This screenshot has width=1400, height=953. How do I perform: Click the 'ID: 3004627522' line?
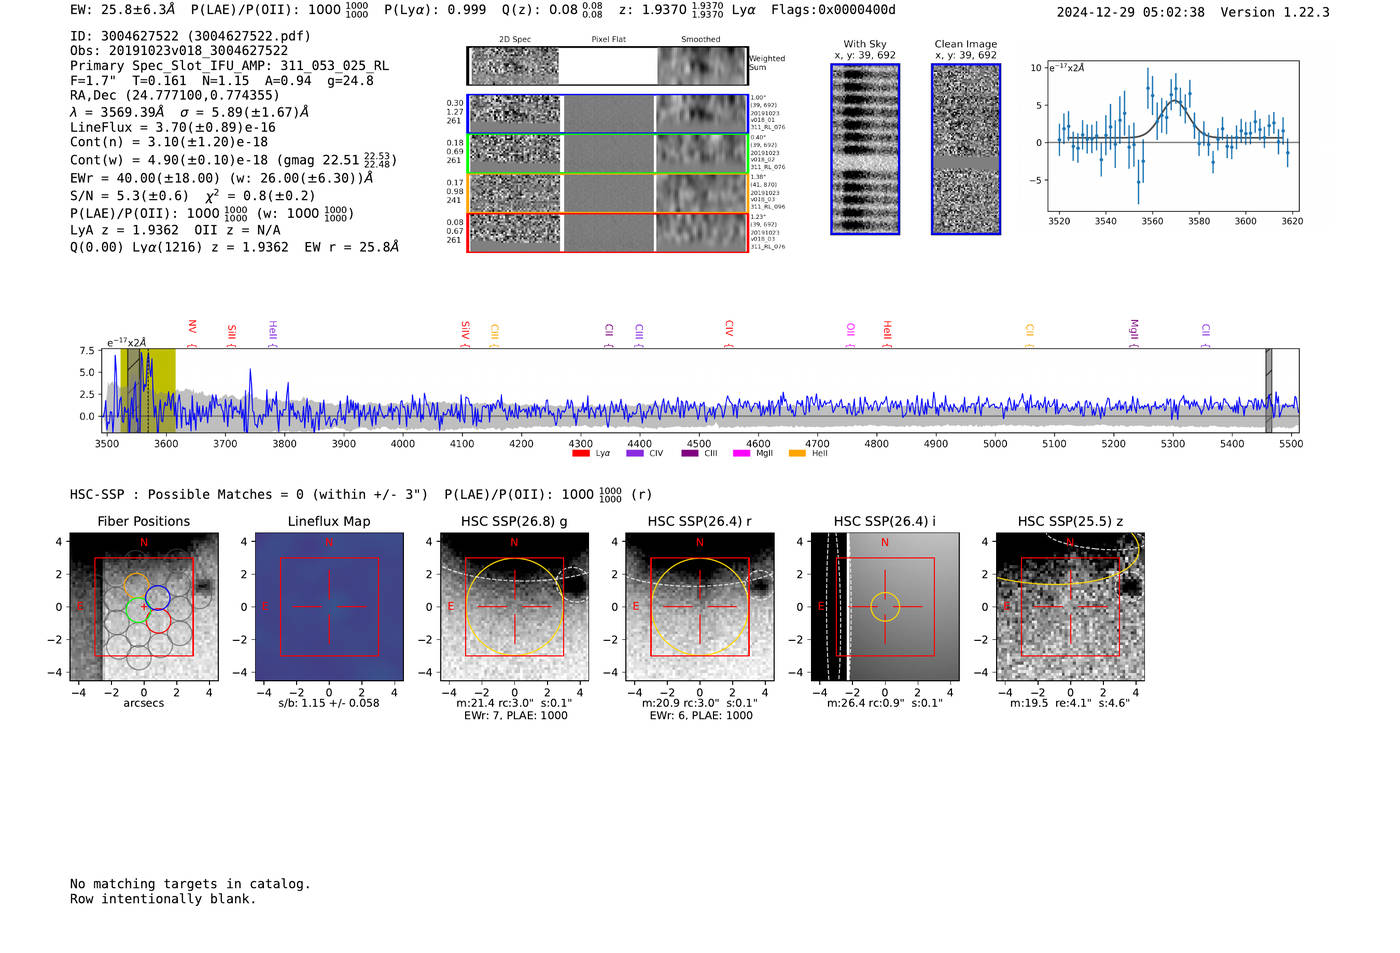point(190,36)
